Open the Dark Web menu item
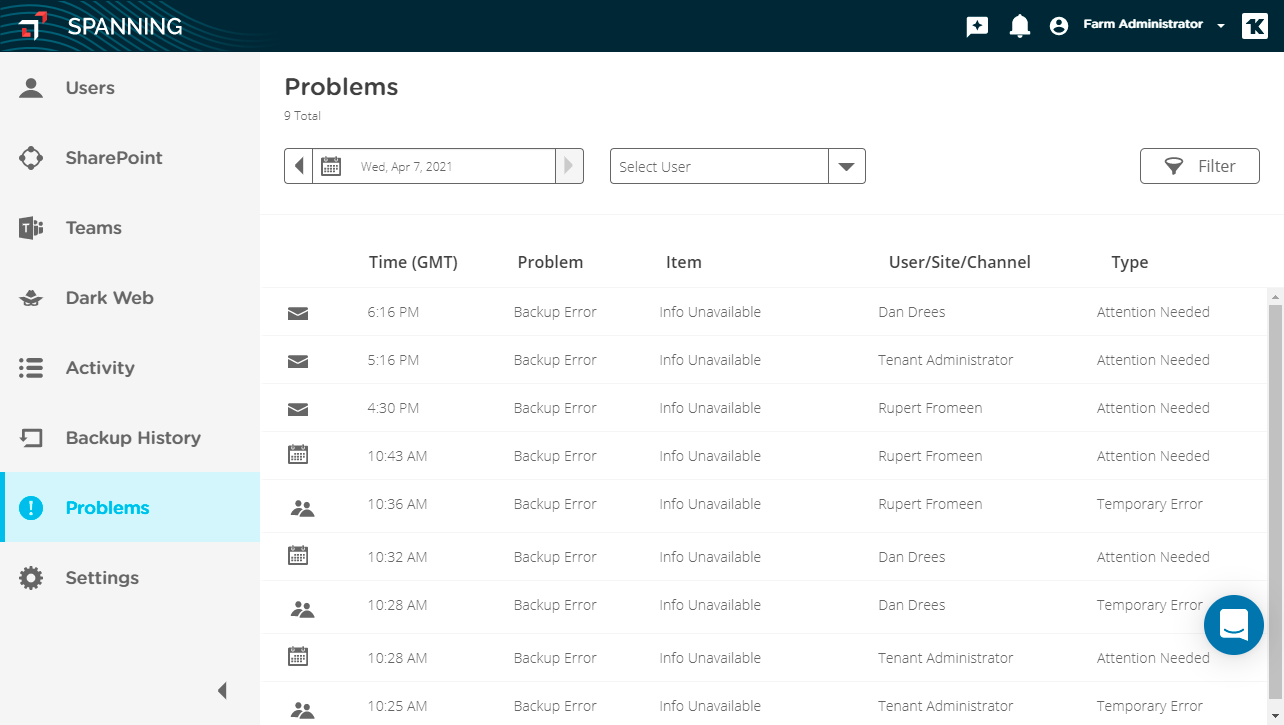1284x725 pixels. 130,298
